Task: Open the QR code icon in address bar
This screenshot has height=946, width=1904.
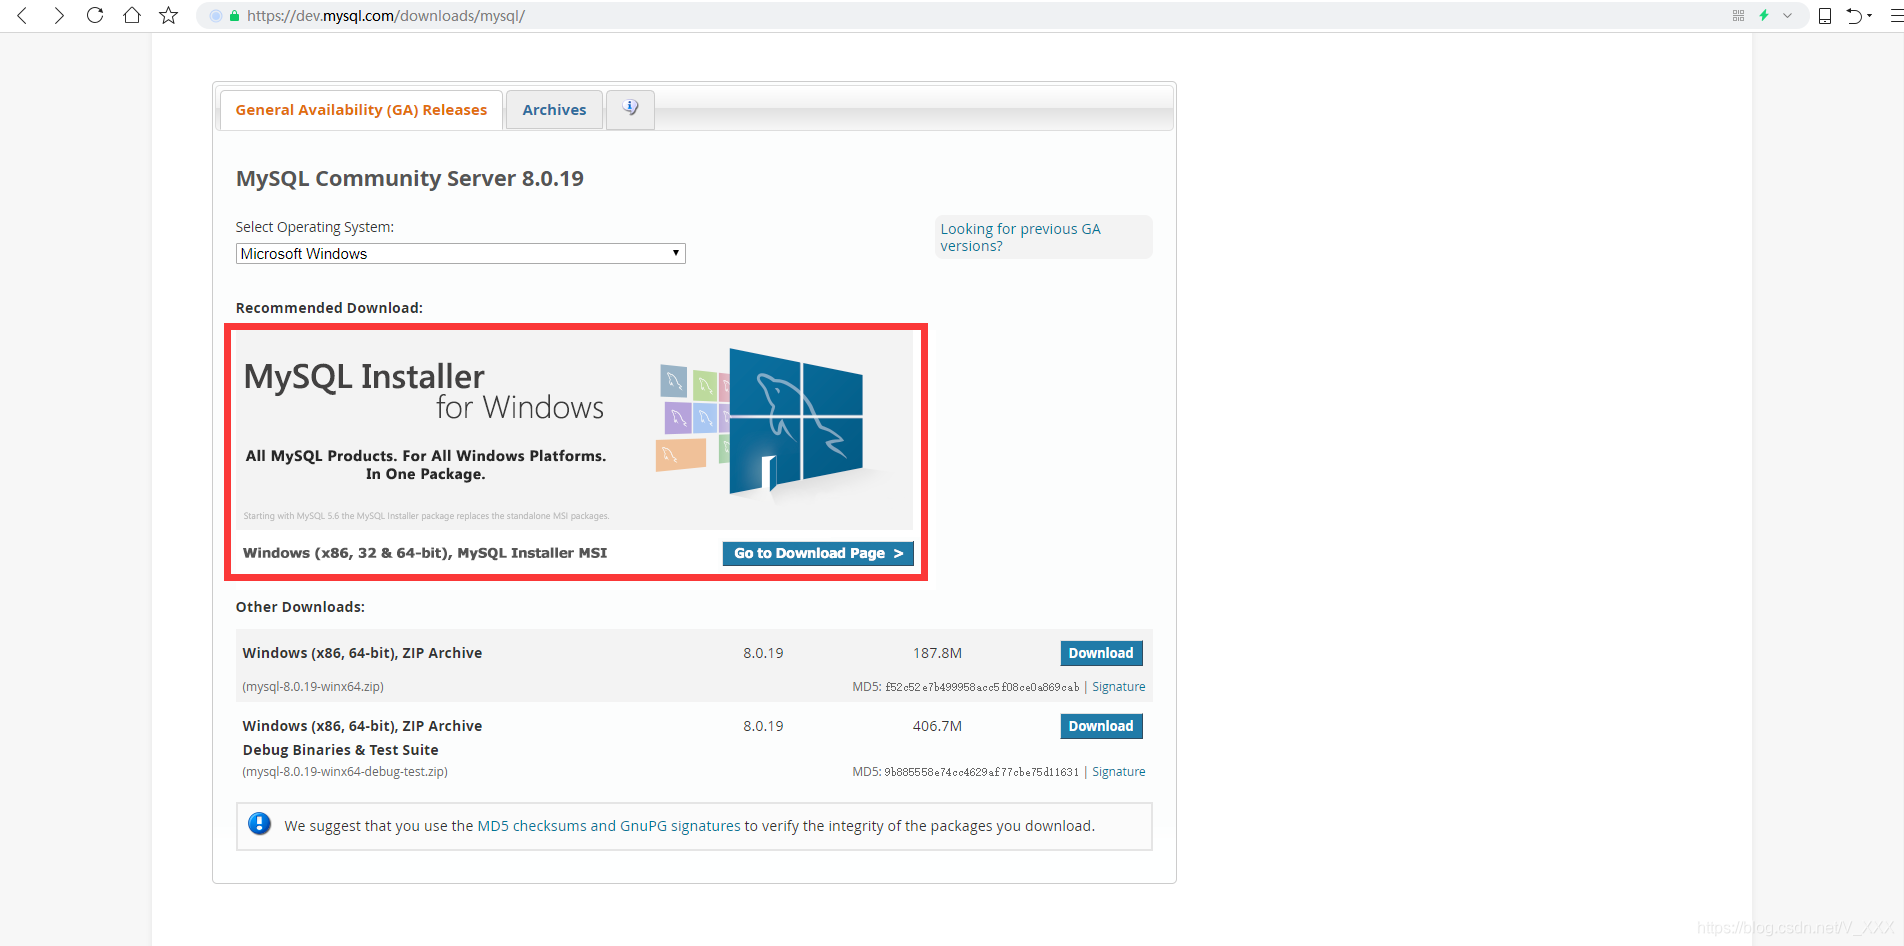Action: [x=1738, y=15]
